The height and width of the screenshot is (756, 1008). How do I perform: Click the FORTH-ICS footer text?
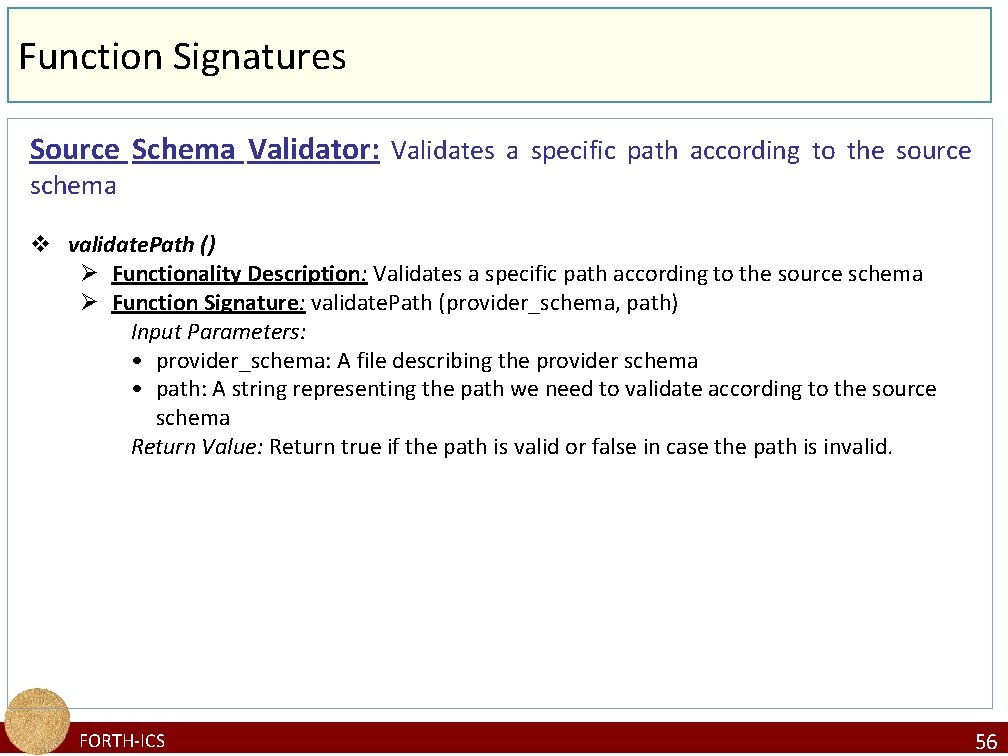click(x=122, y=741)
